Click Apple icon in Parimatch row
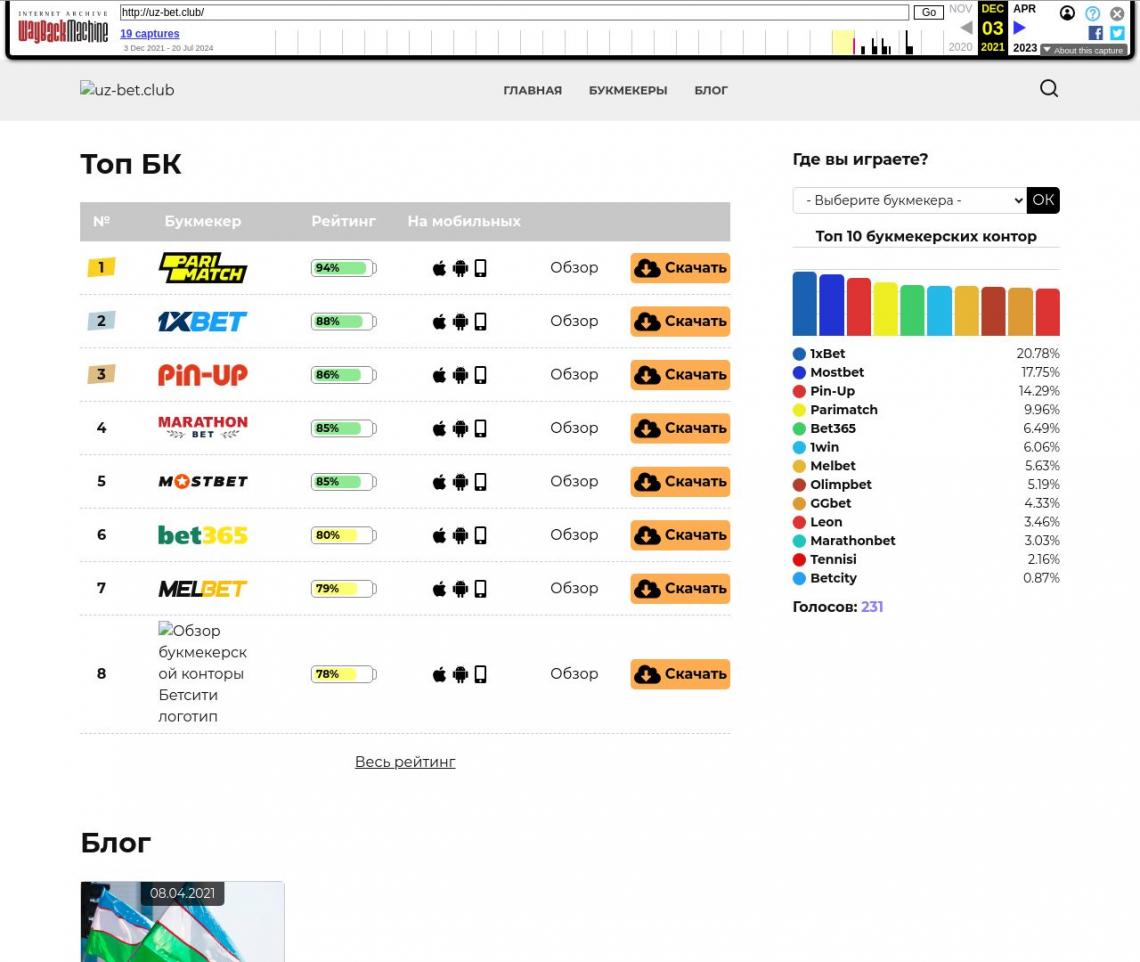 click(439, 268)
